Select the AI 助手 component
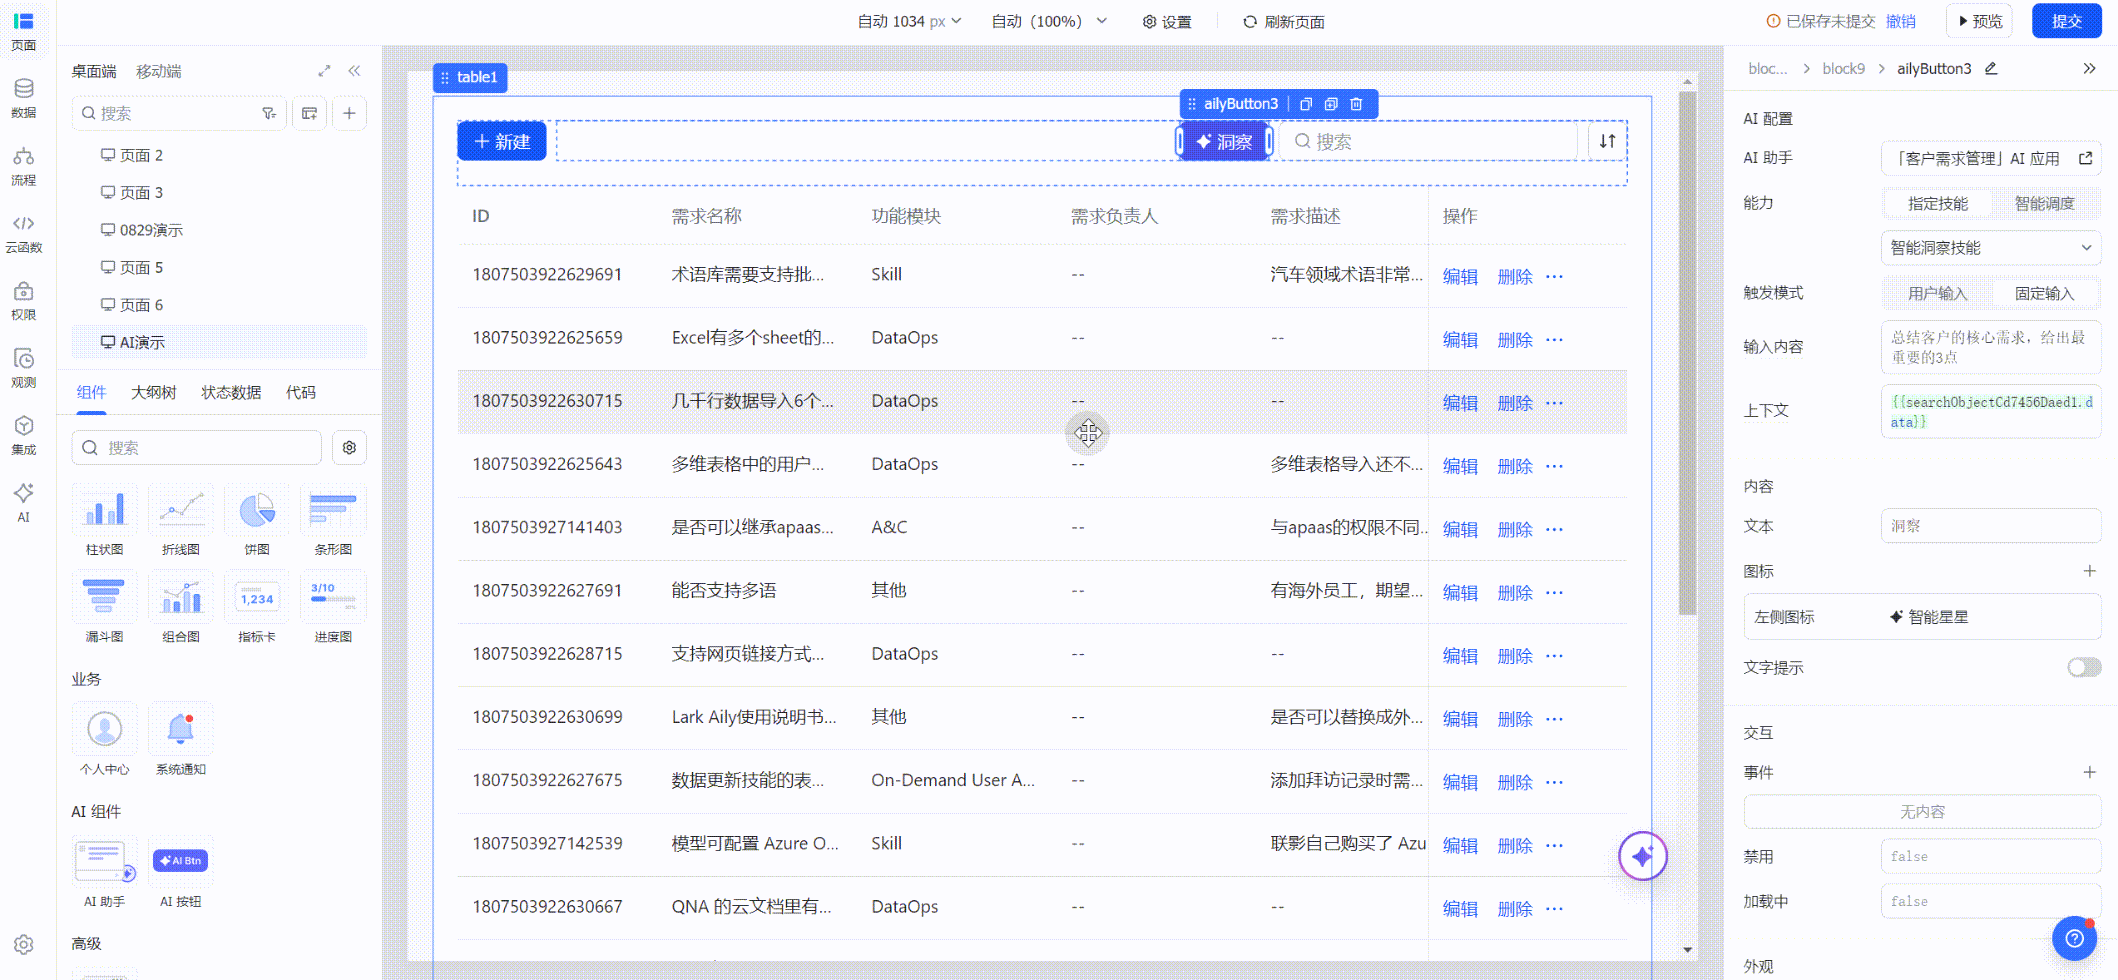 104,873
